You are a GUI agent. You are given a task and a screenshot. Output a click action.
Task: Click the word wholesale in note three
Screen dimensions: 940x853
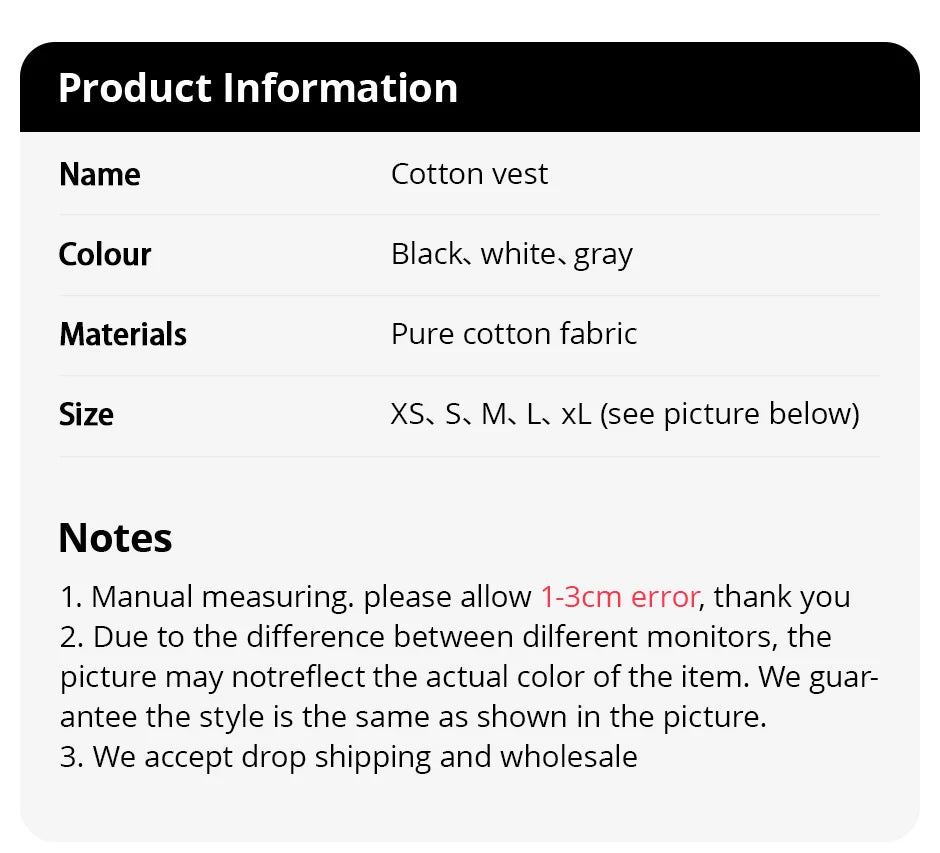point(568,757)
